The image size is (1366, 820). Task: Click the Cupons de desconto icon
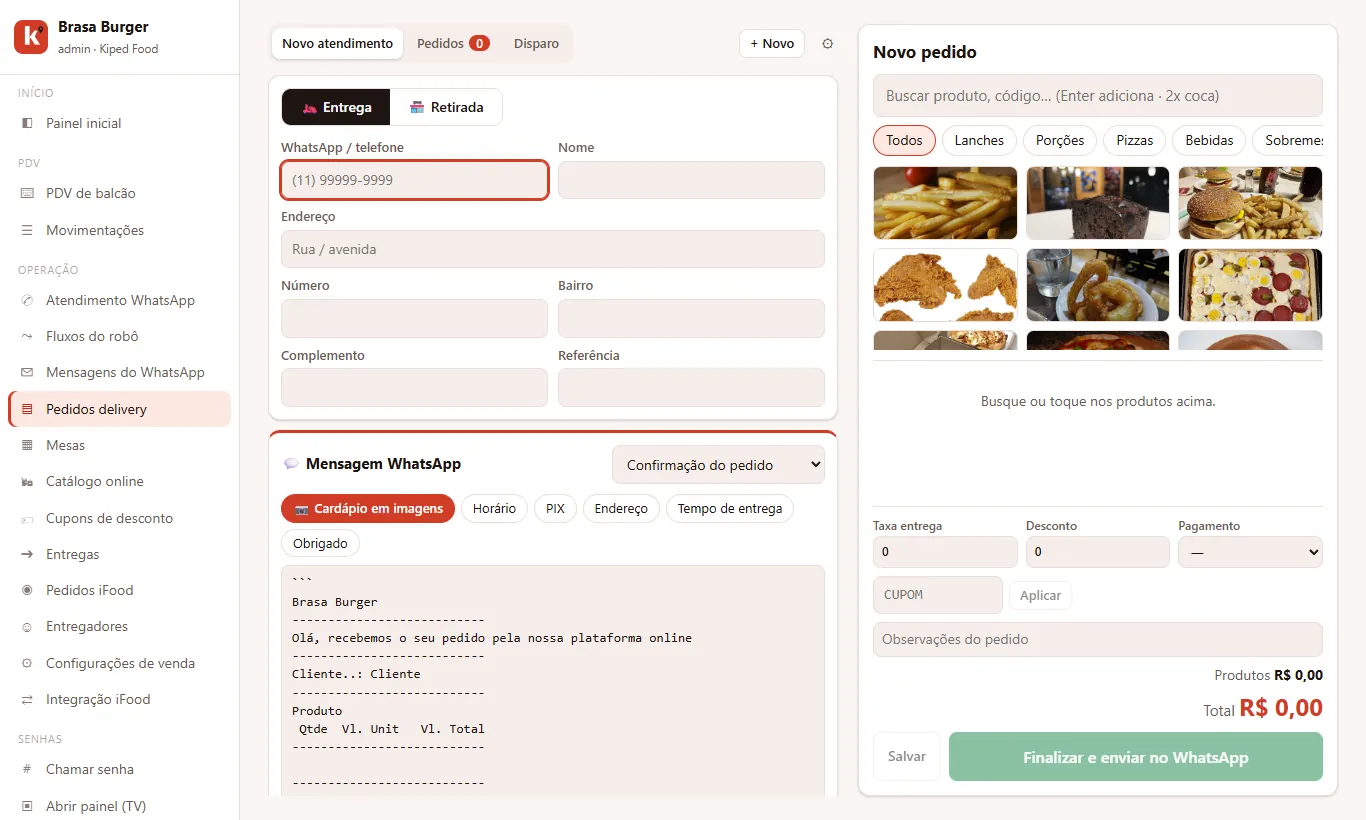pyautogui.click(x=27, y=518)
